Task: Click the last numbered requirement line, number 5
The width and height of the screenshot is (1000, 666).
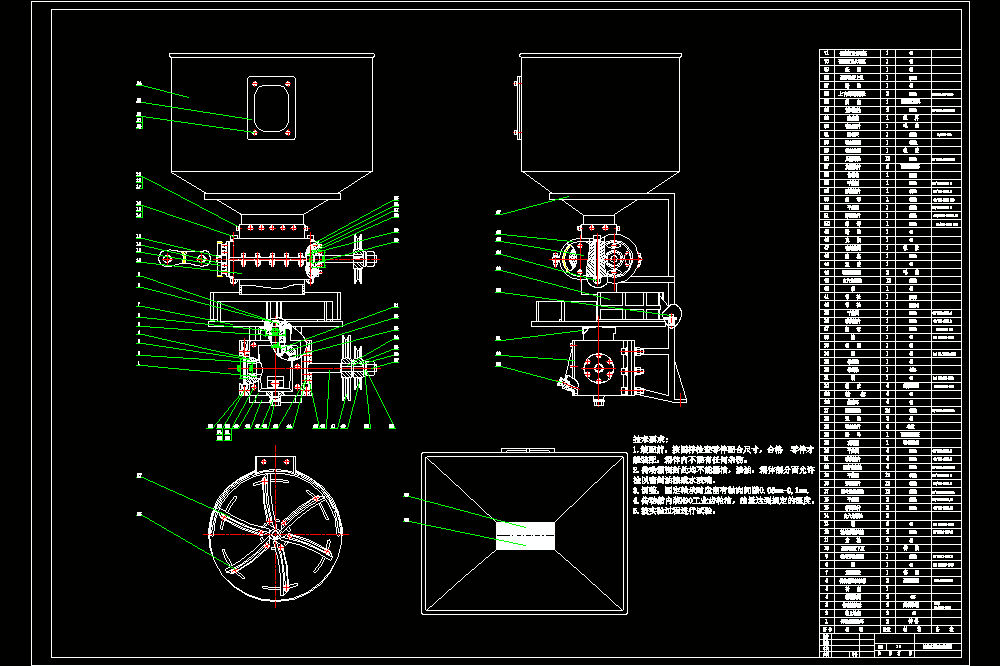Action: pos(674,511)
